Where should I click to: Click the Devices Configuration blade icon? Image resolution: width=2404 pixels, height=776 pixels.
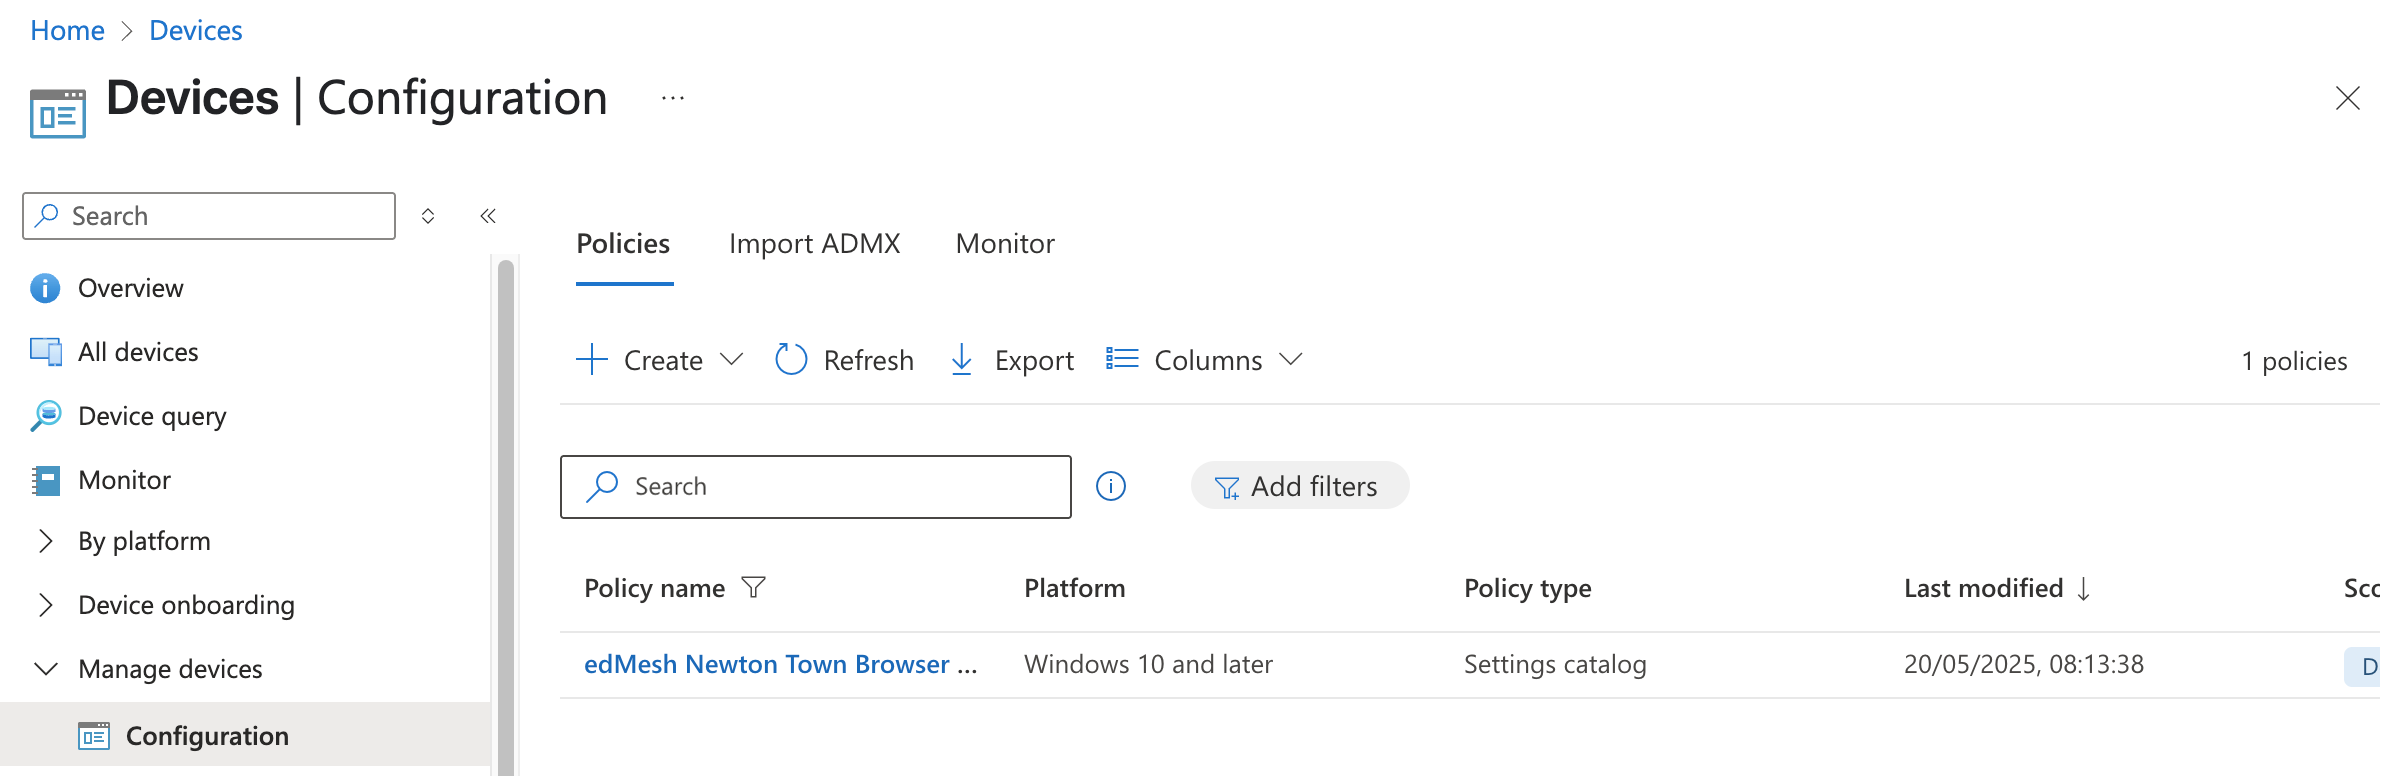coord(58,113)
